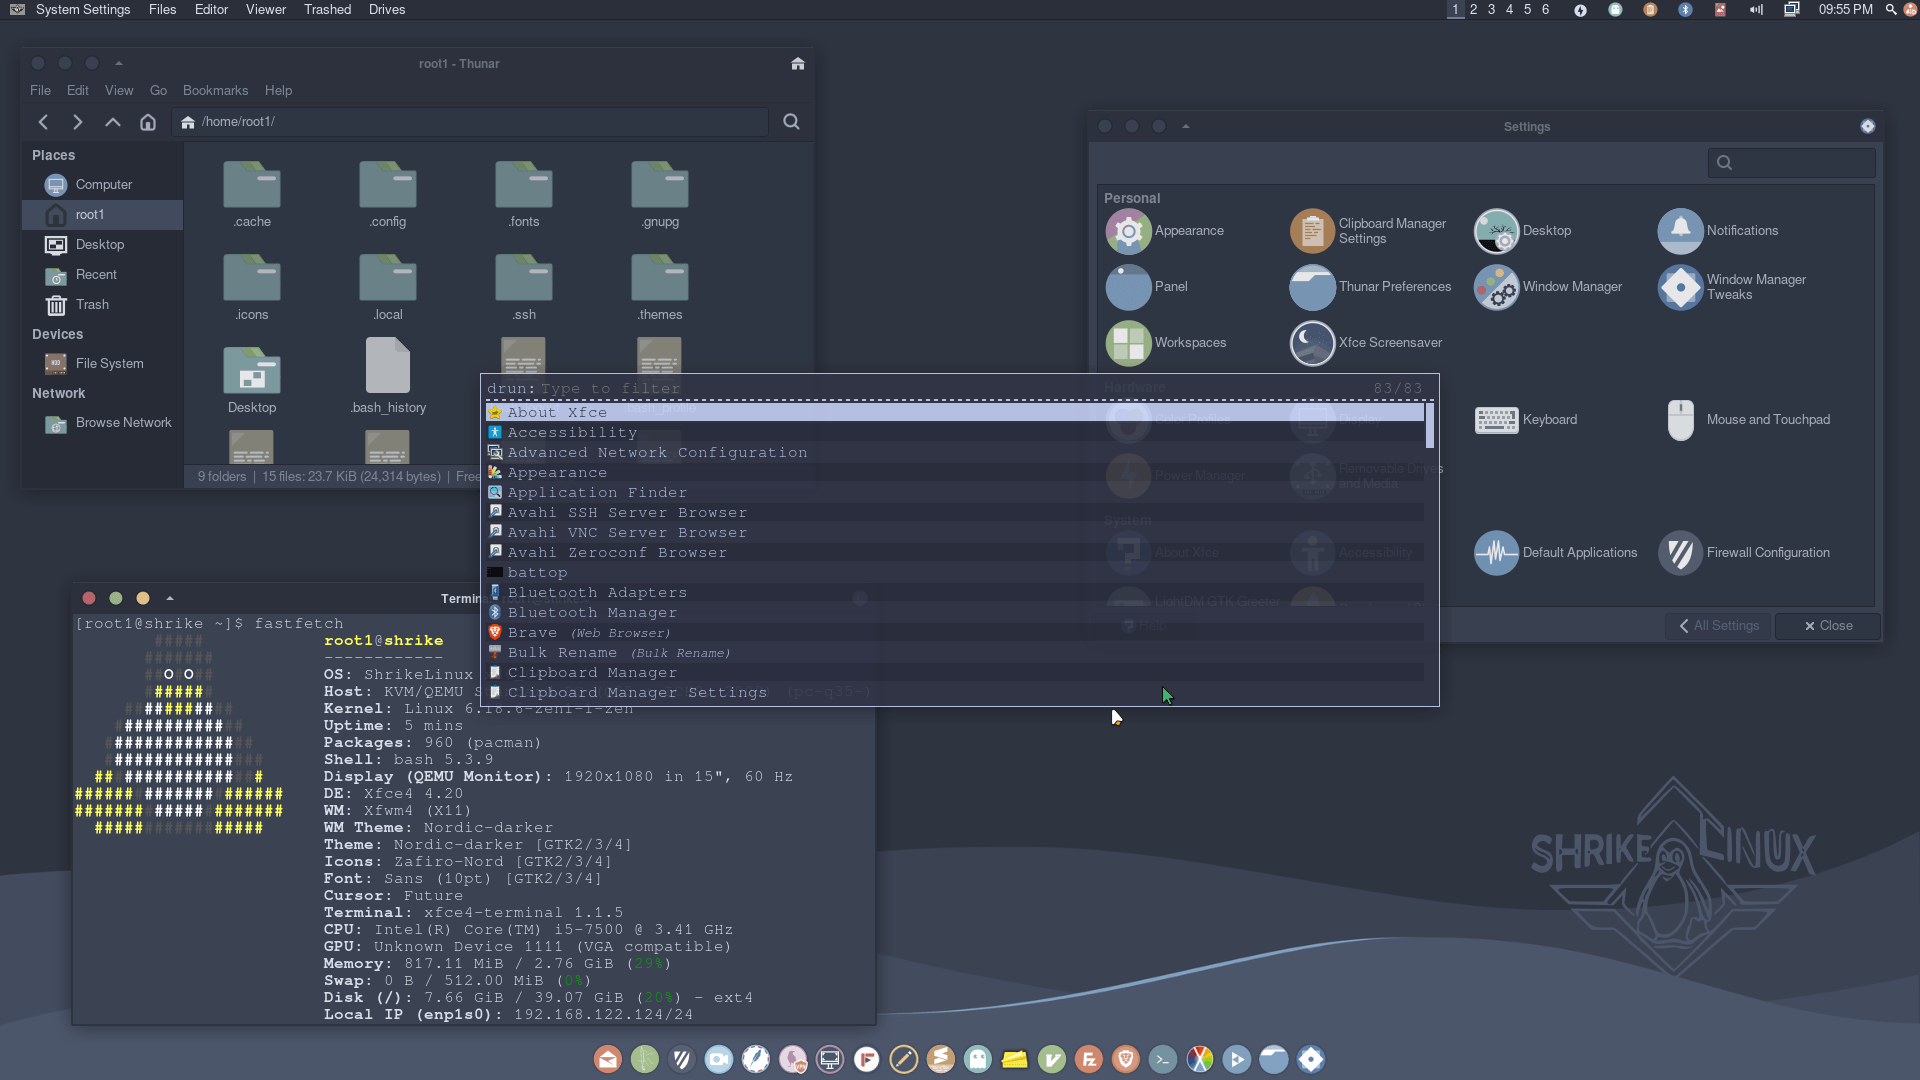Roll up the Settings window with its titlebar arrow
1920x1080 pixels.
1186,126
